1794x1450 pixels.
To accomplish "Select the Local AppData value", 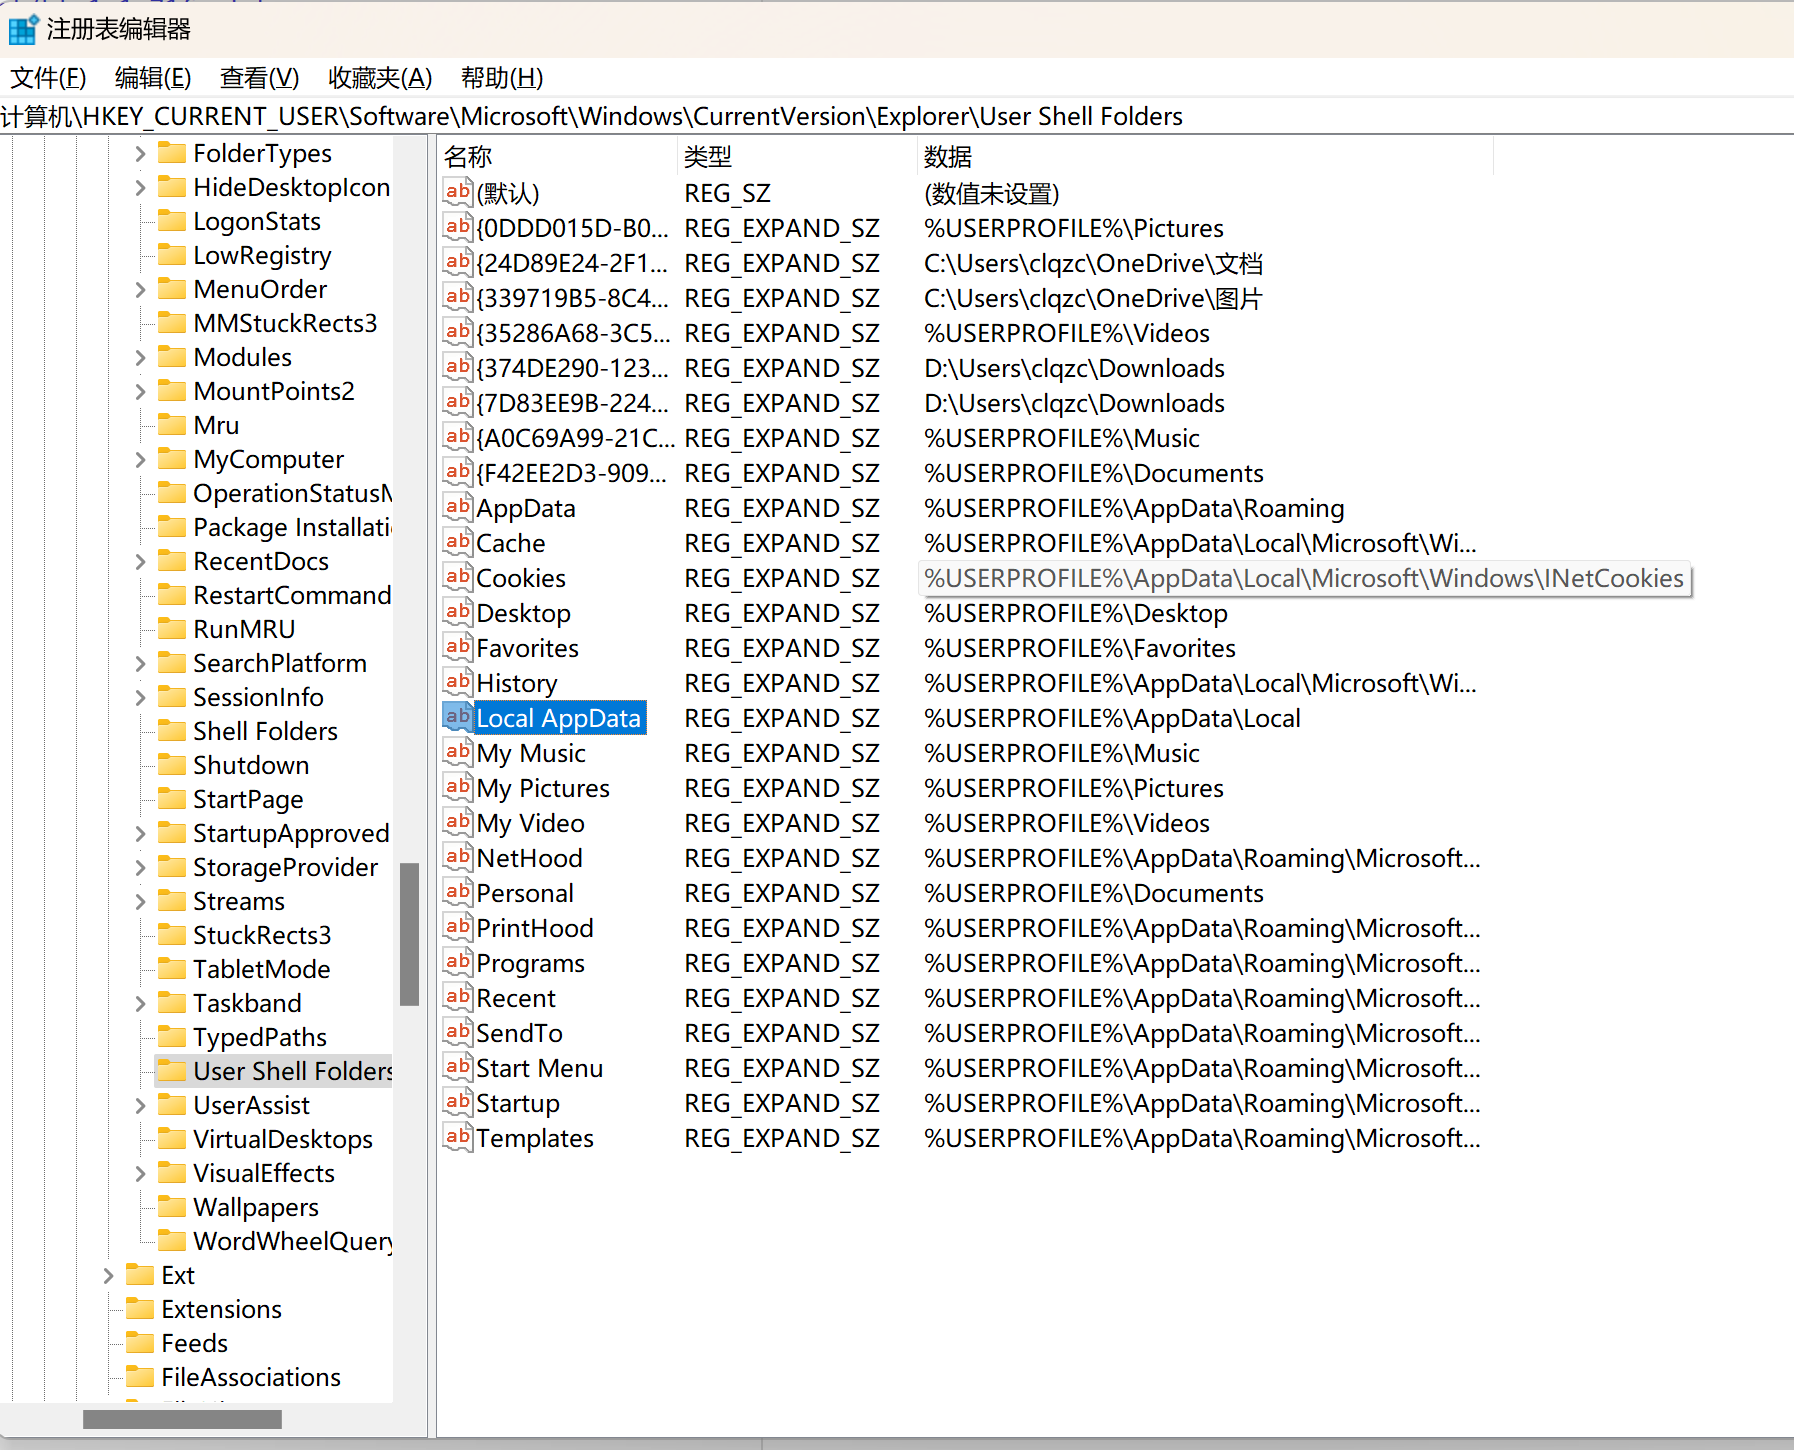I will pos(558,718).
